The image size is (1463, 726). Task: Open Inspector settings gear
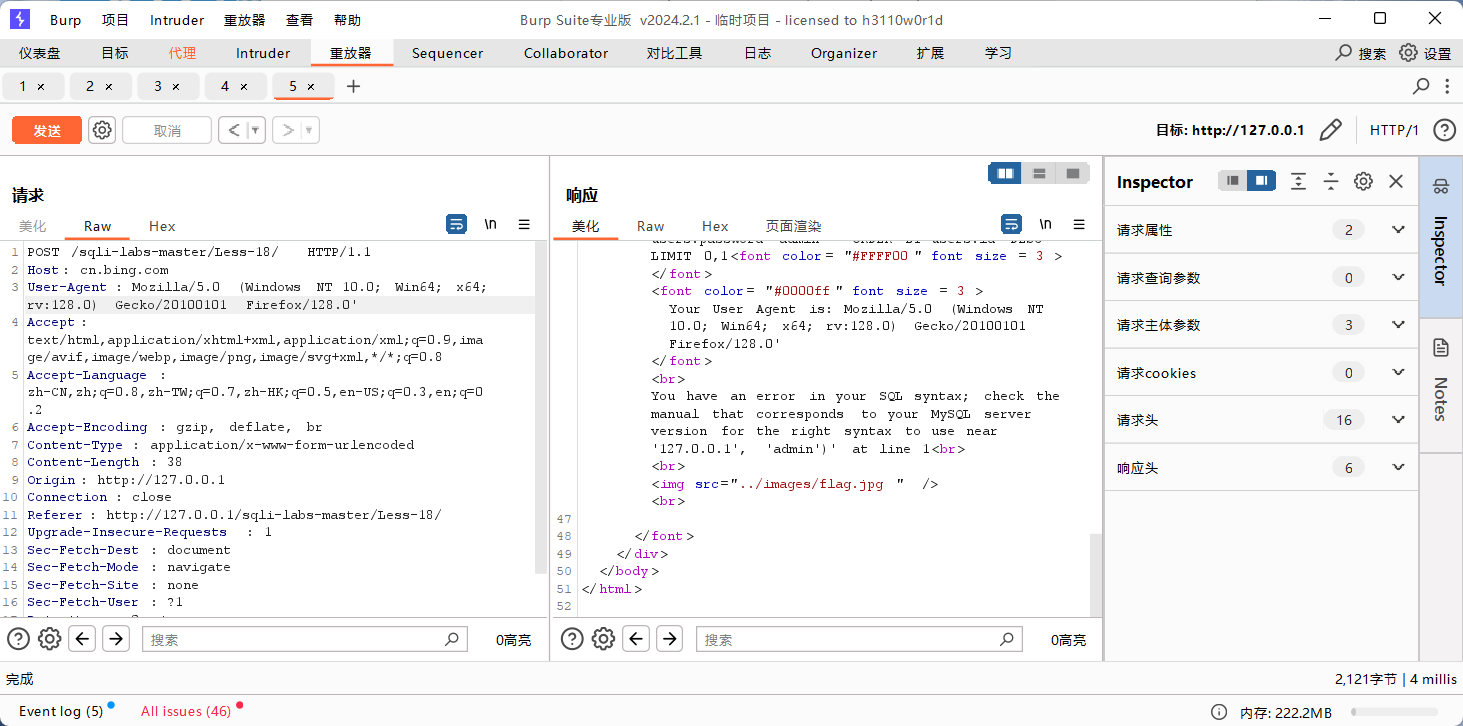coord(1363,181)
